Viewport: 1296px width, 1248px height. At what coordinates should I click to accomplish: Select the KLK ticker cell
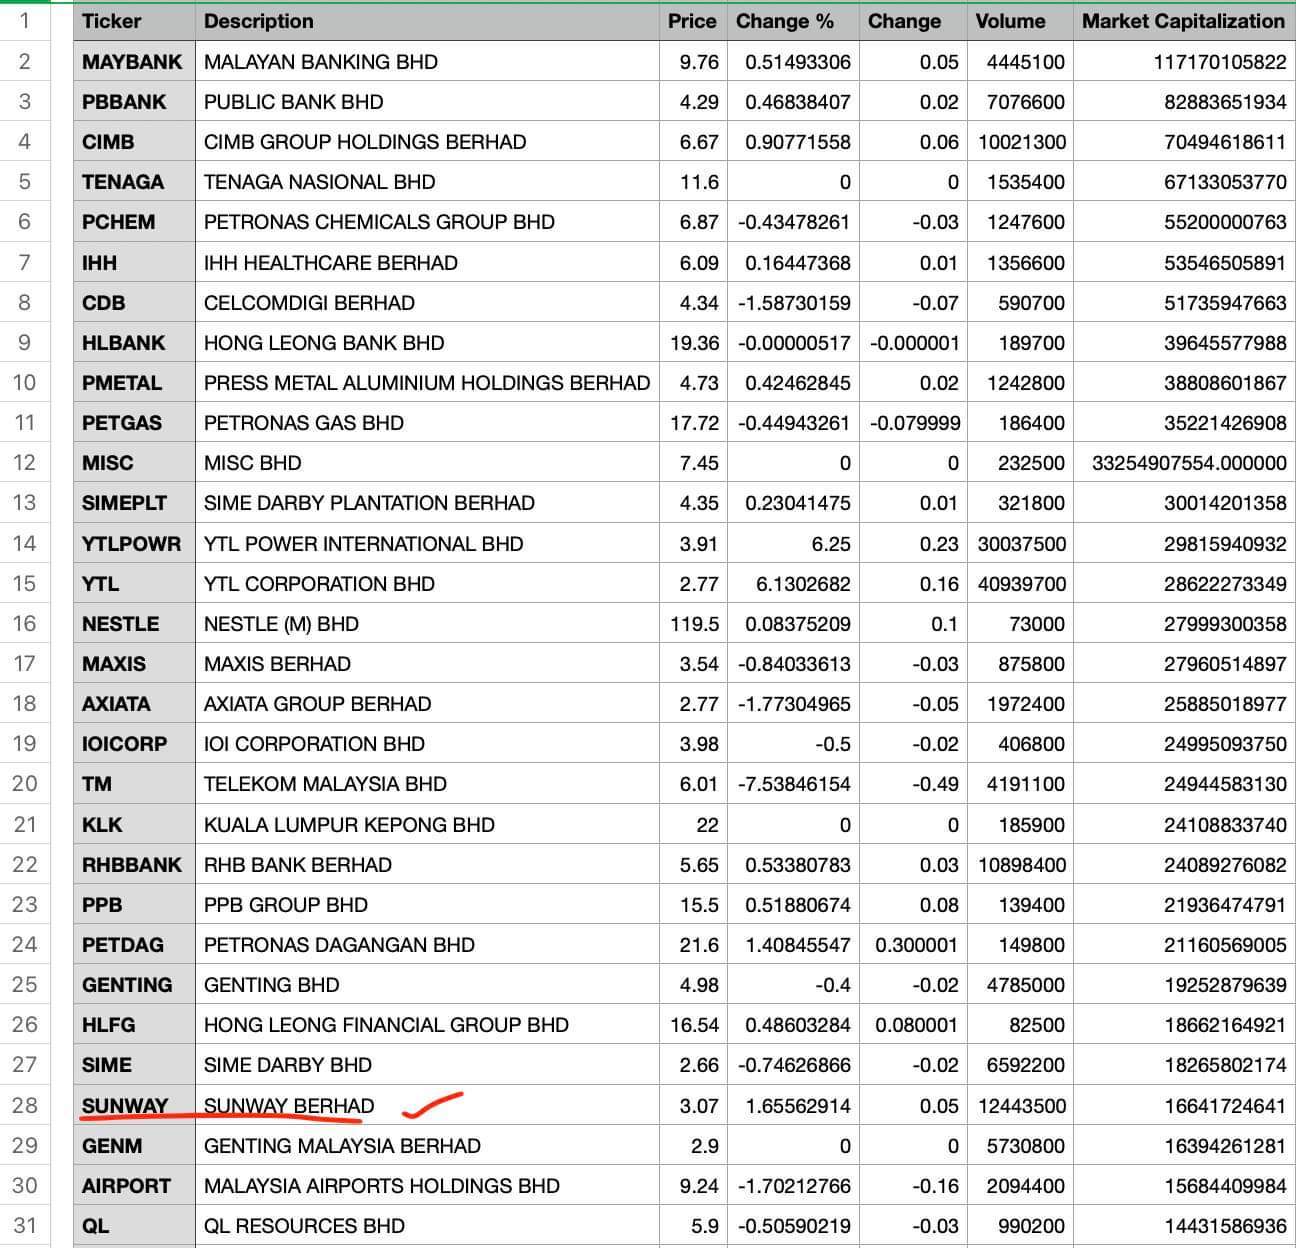[x=134, y=825]
